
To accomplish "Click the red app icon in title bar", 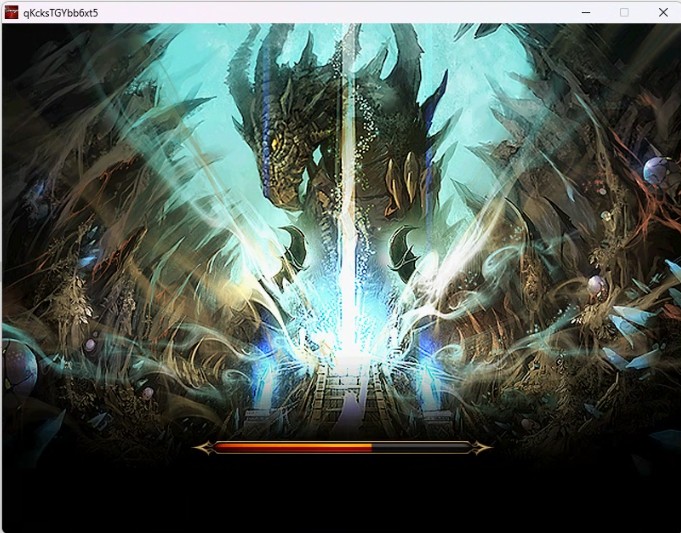I will [x=11, y=13].
